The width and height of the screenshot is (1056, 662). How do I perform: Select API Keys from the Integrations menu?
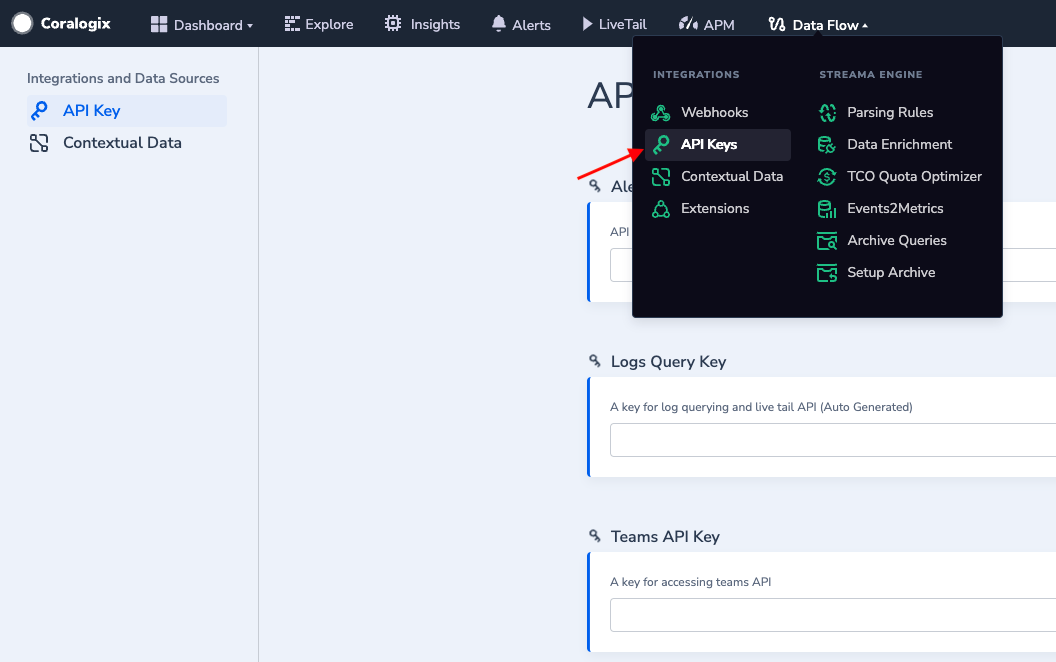click(709, 145)
